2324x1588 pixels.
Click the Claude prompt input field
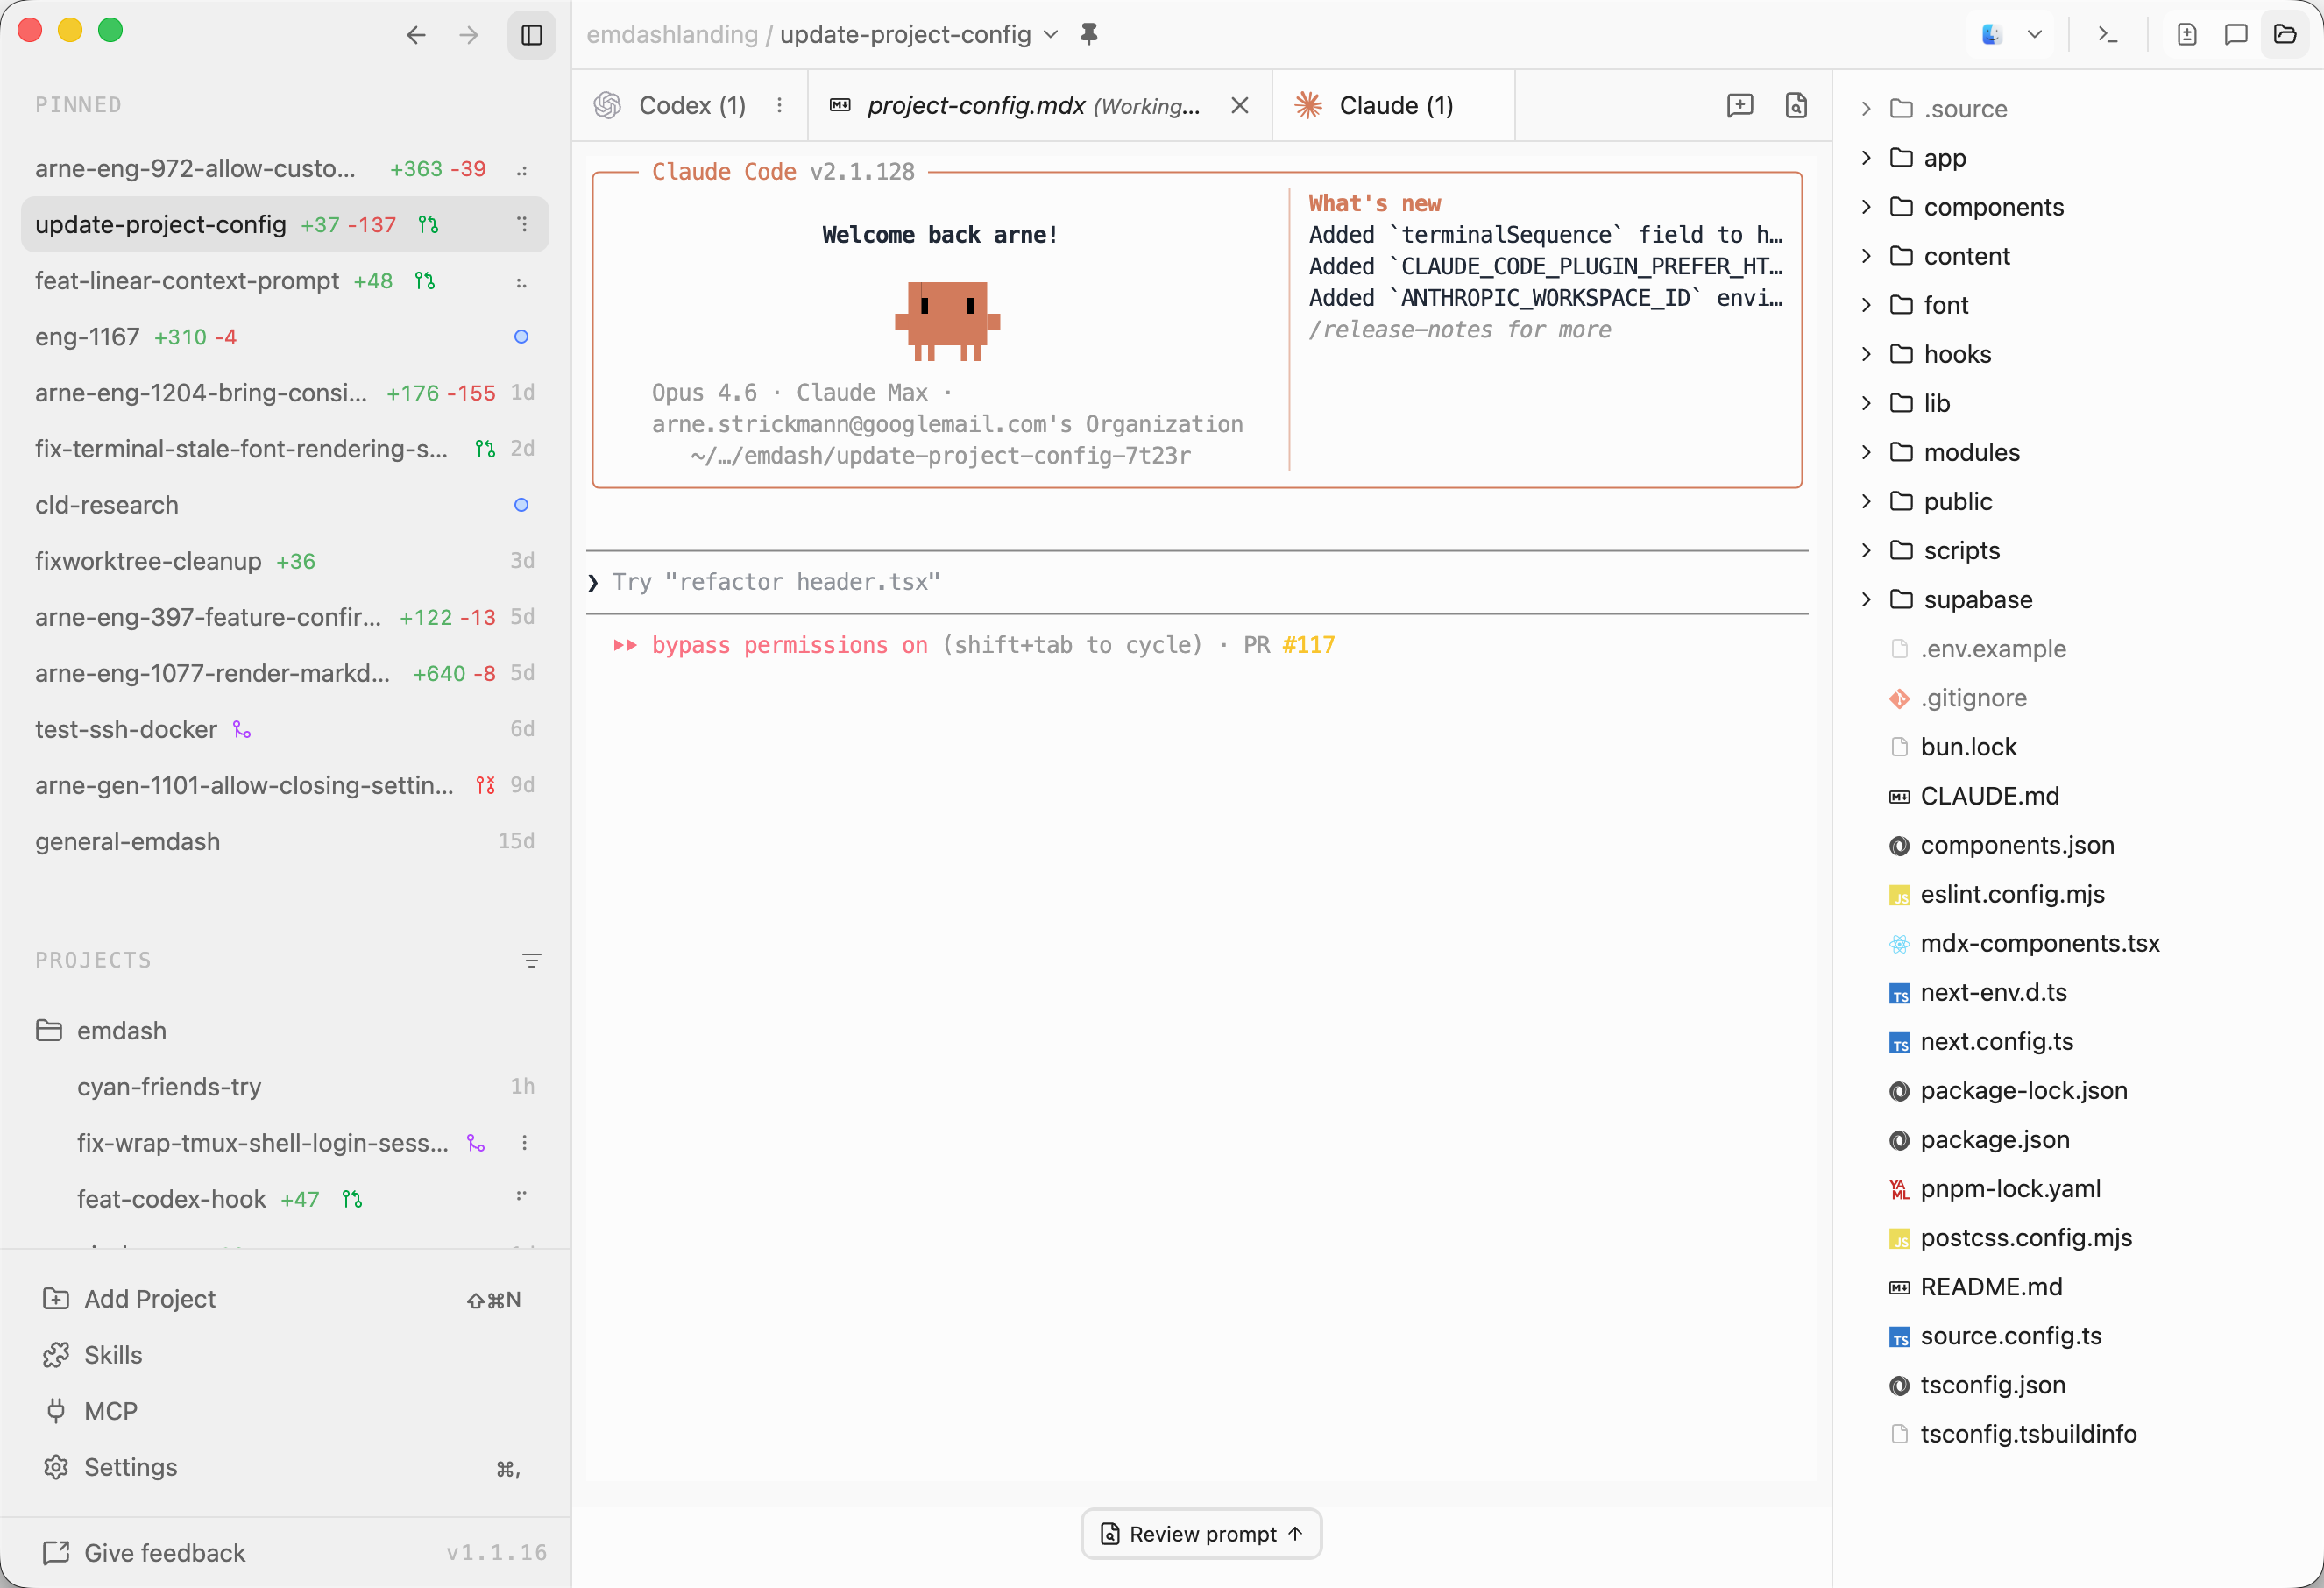point(1197,582)
